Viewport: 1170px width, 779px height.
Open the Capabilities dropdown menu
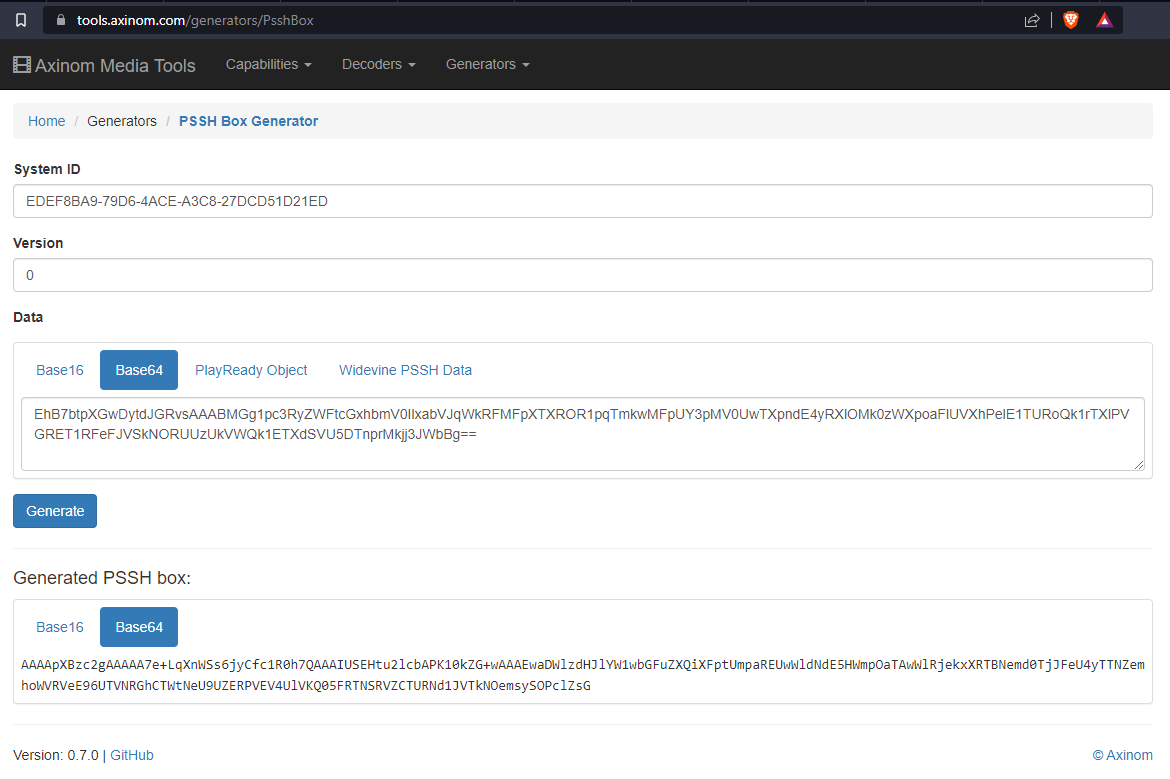click(269, 64)
